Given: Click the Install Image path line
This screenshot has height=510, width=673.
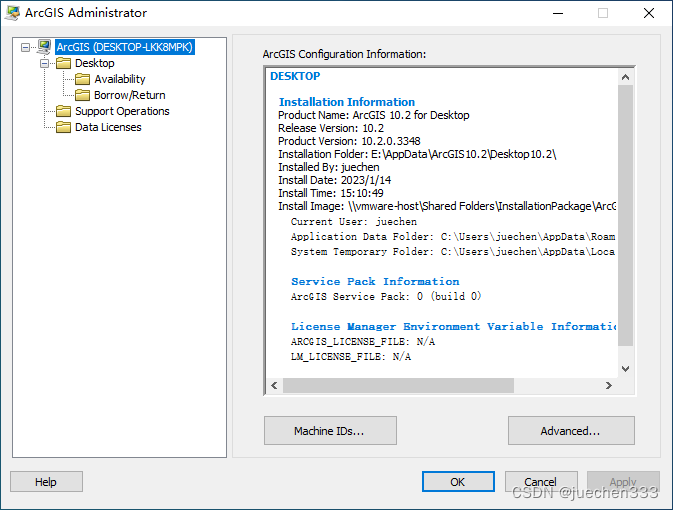Looking at the screenshot, I should 447,206.
